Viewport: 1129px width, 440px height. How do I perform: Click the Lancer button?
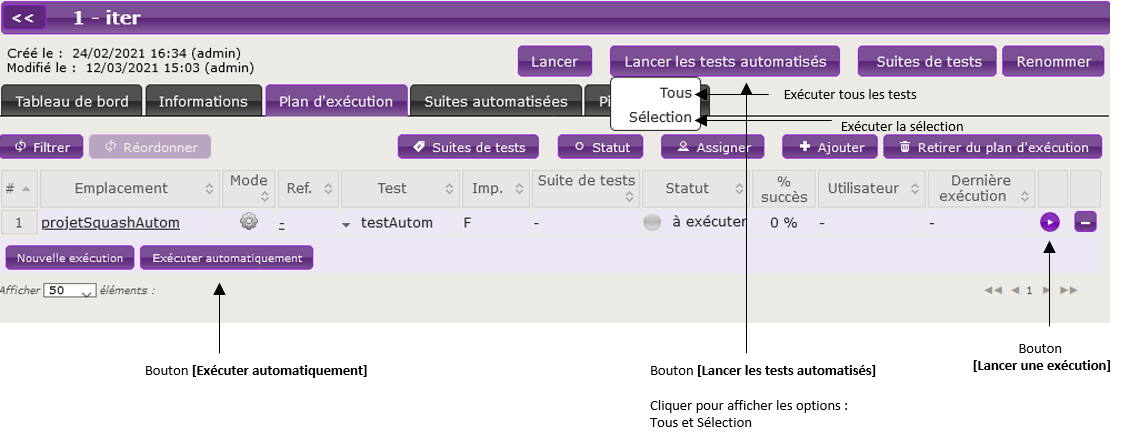[x=554, y=61]
